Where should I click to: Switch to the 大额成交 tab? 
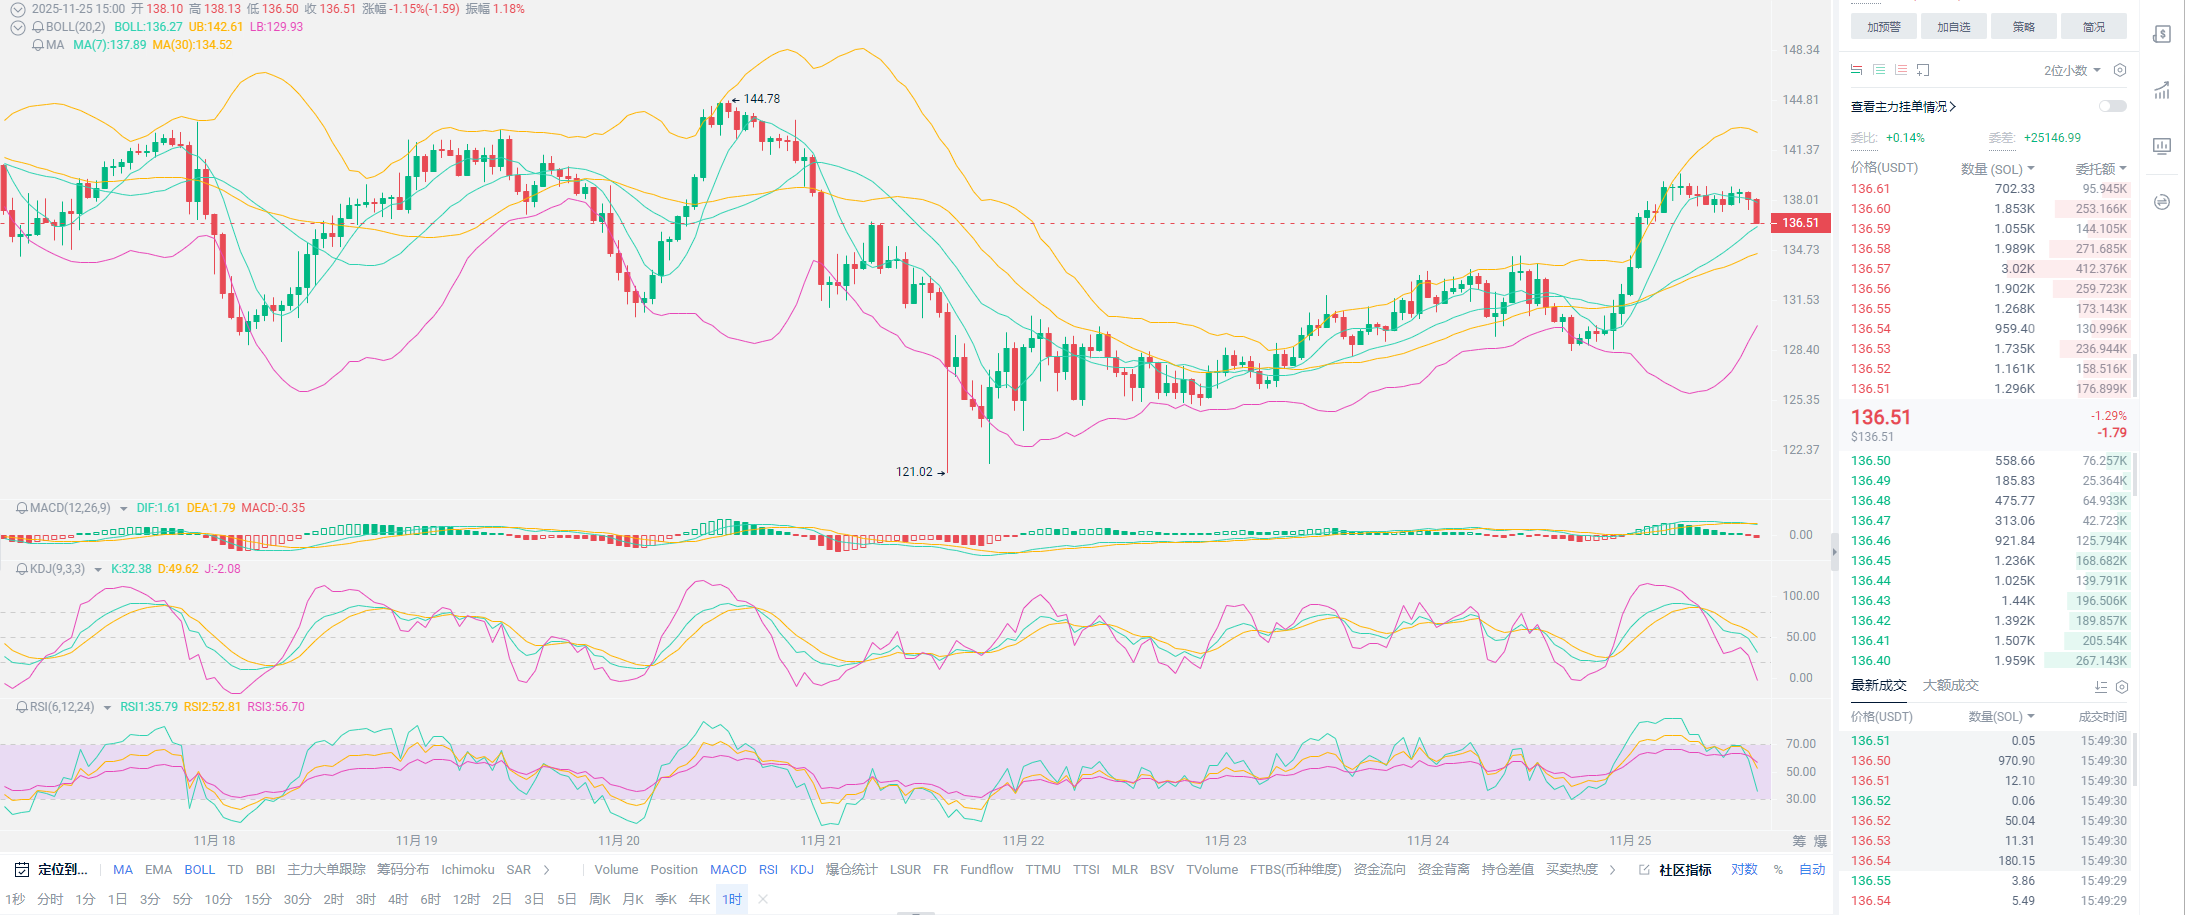(x=1950, y=686)
